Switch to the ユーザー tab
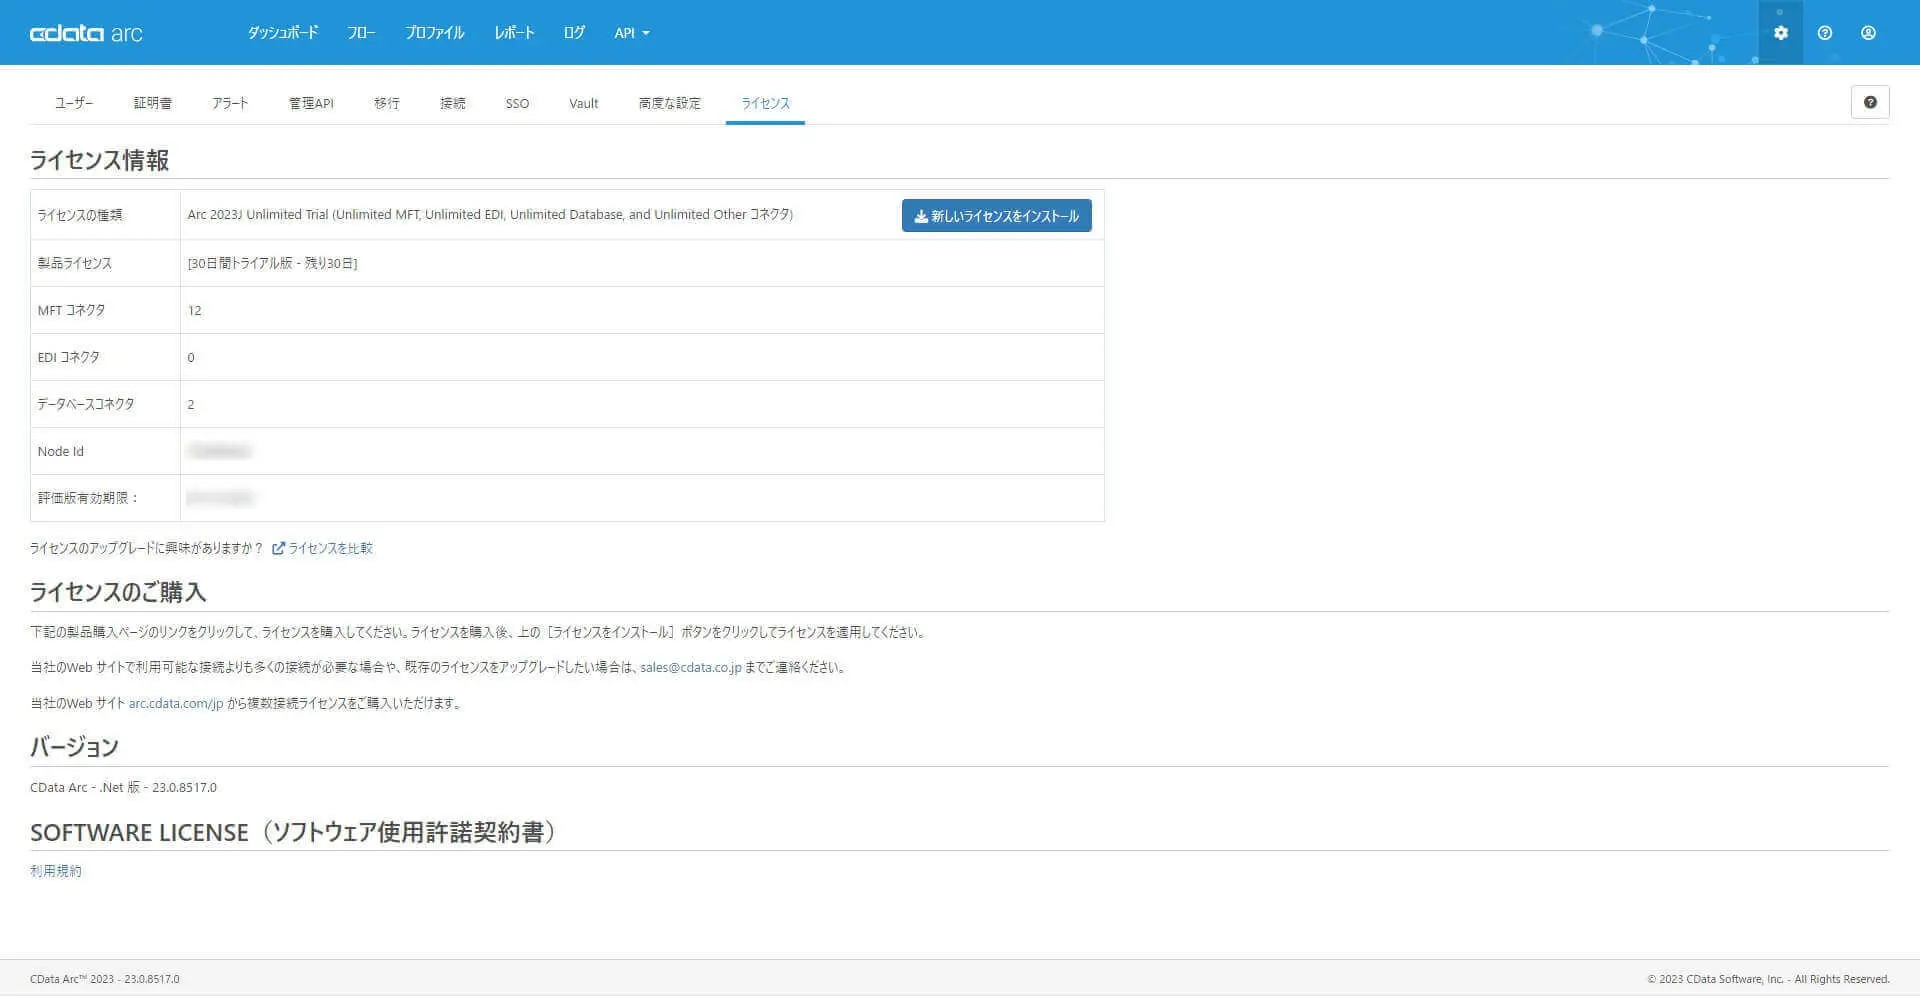The width and height of the screenshot is (1920, 996). [74, 103]
